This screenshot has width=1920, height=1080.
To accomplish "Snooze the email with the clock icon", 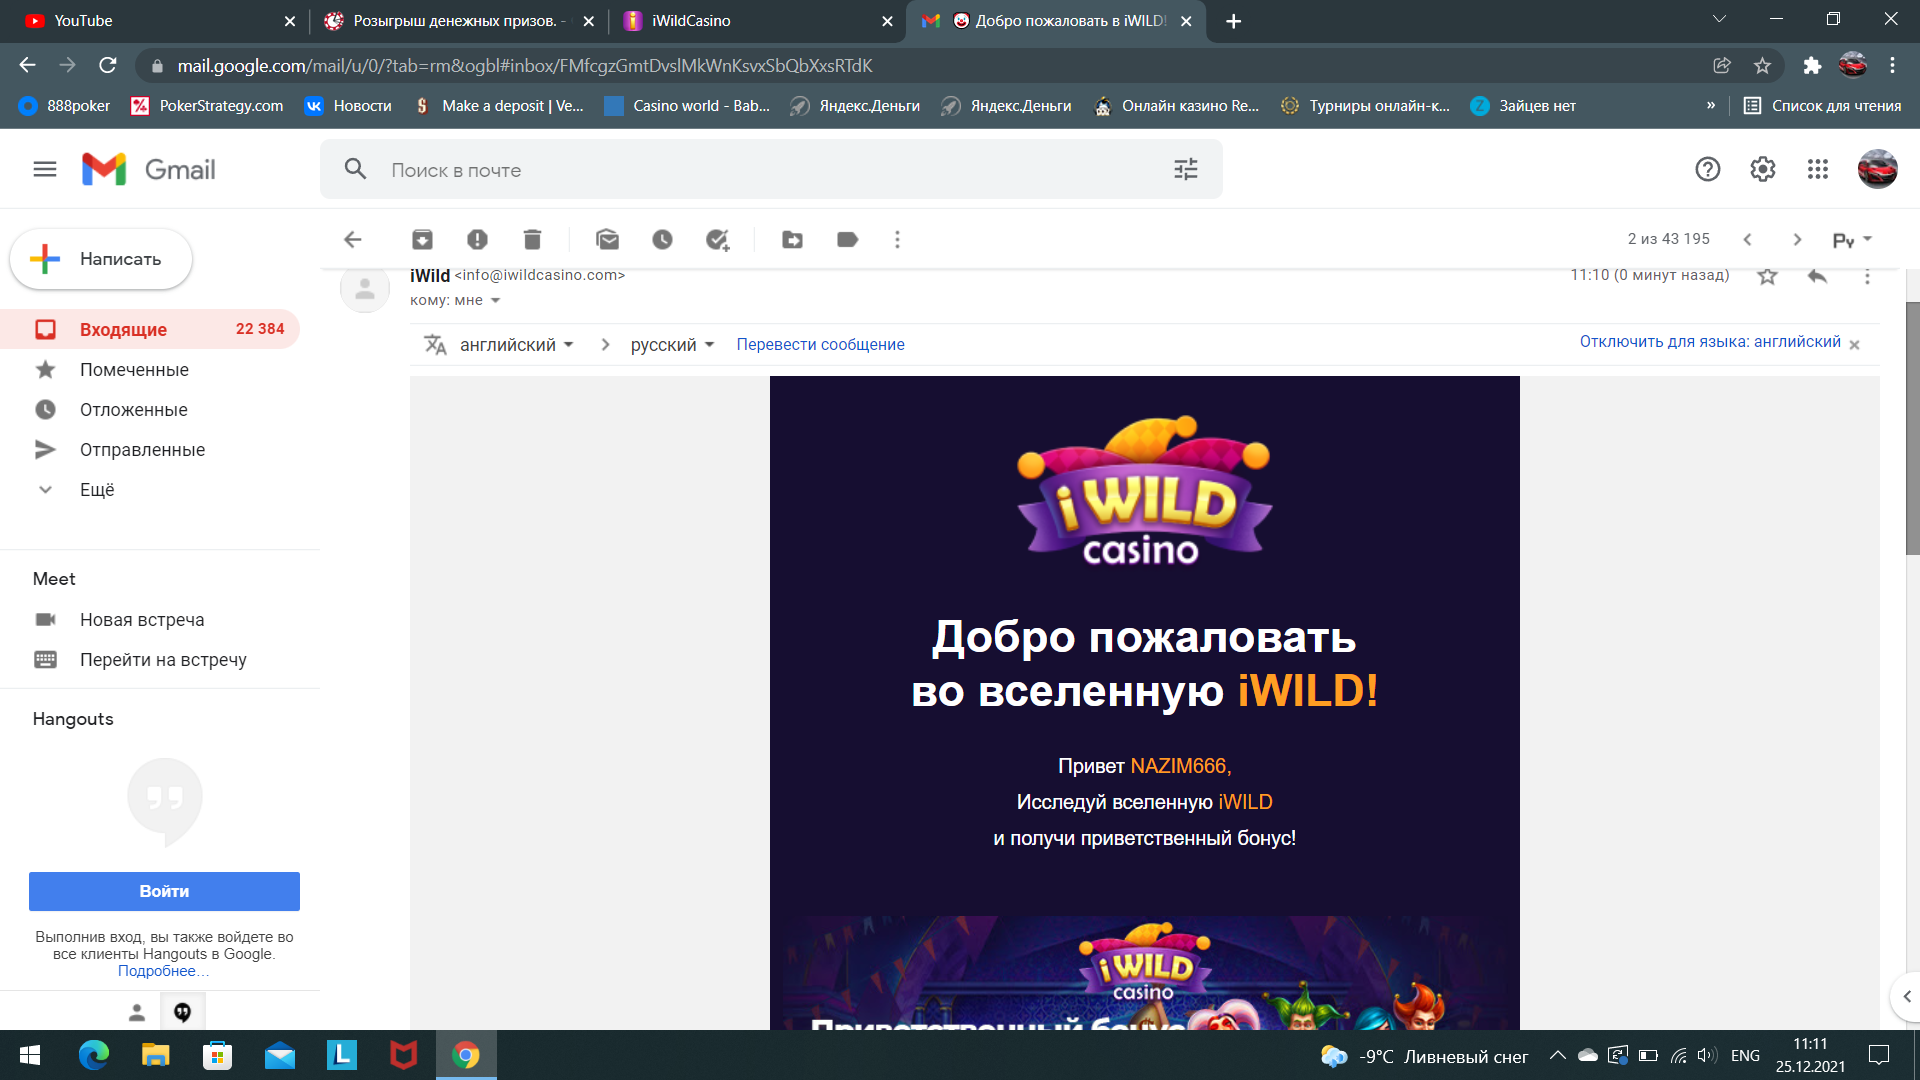I will coord(662,240).
